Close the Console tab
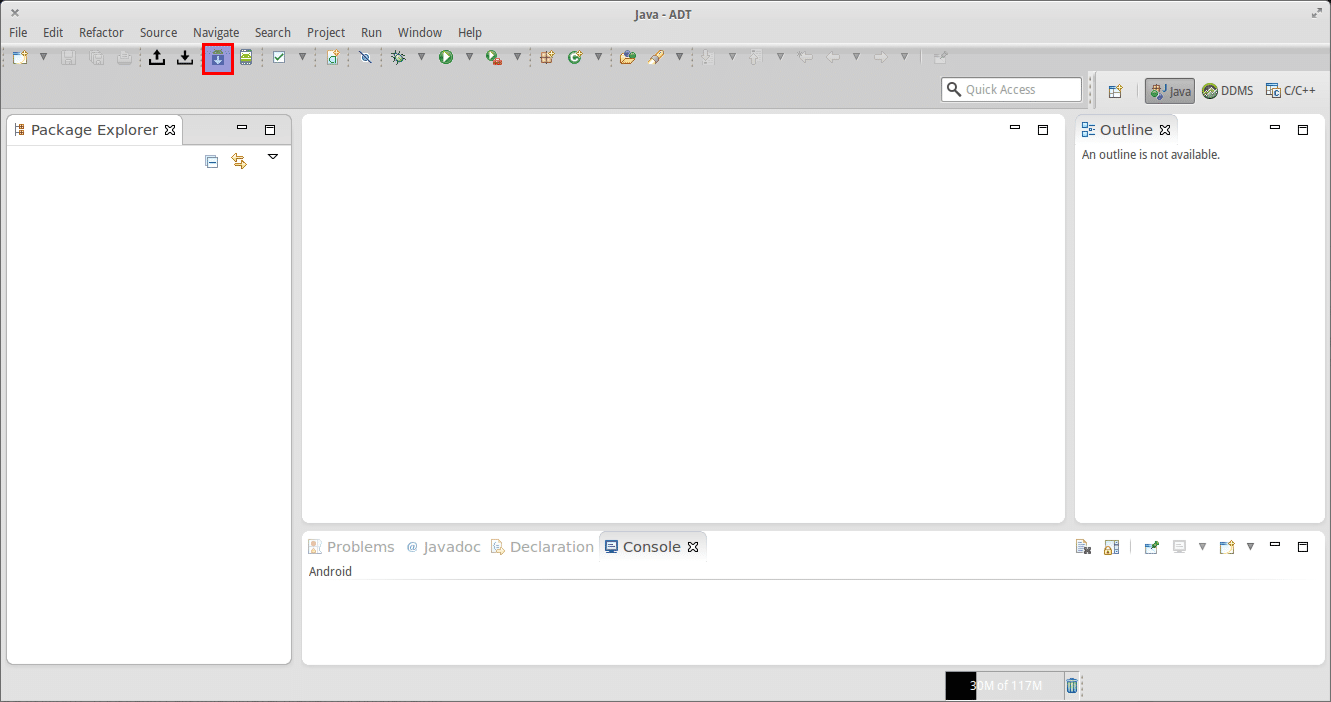The width and height of the screenshot is (1331, 702). click(x=693, y=547)
